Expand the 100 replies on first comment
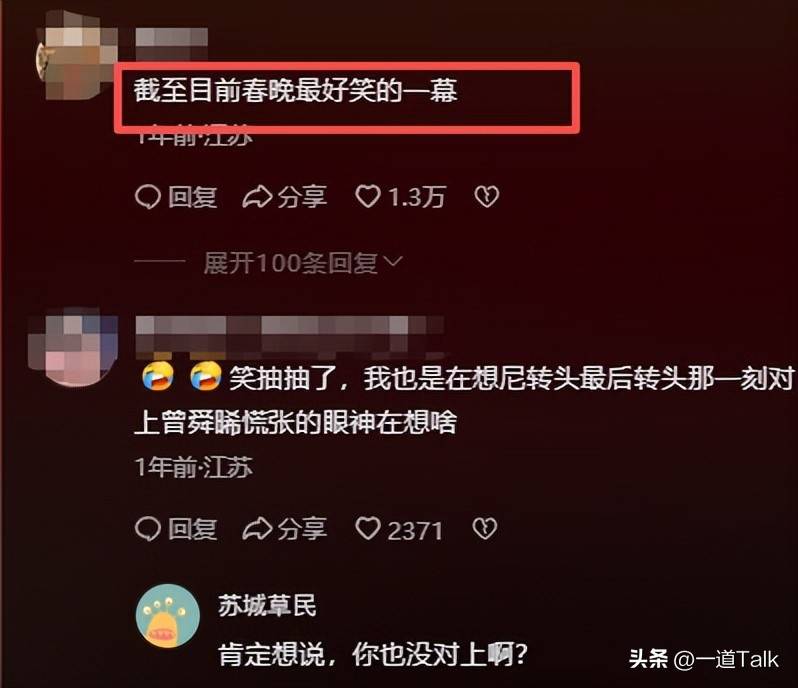 coord(290,263)
